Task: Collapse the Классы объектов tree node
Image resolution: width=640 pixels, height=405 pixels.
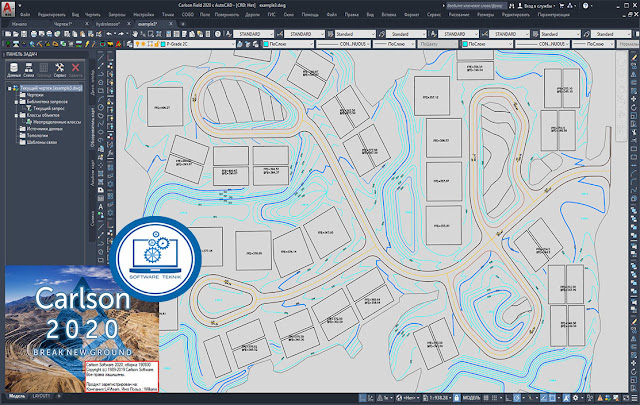Action: [16, 115]
